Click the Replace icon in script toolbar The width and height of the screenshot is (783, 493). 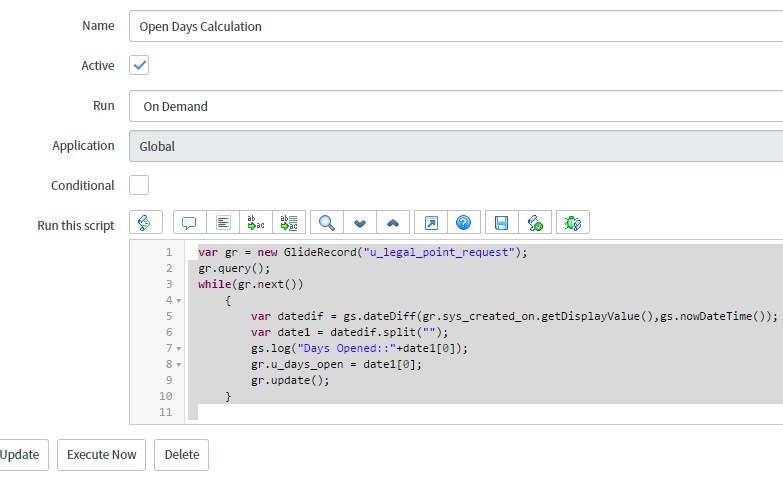point(256,222)
